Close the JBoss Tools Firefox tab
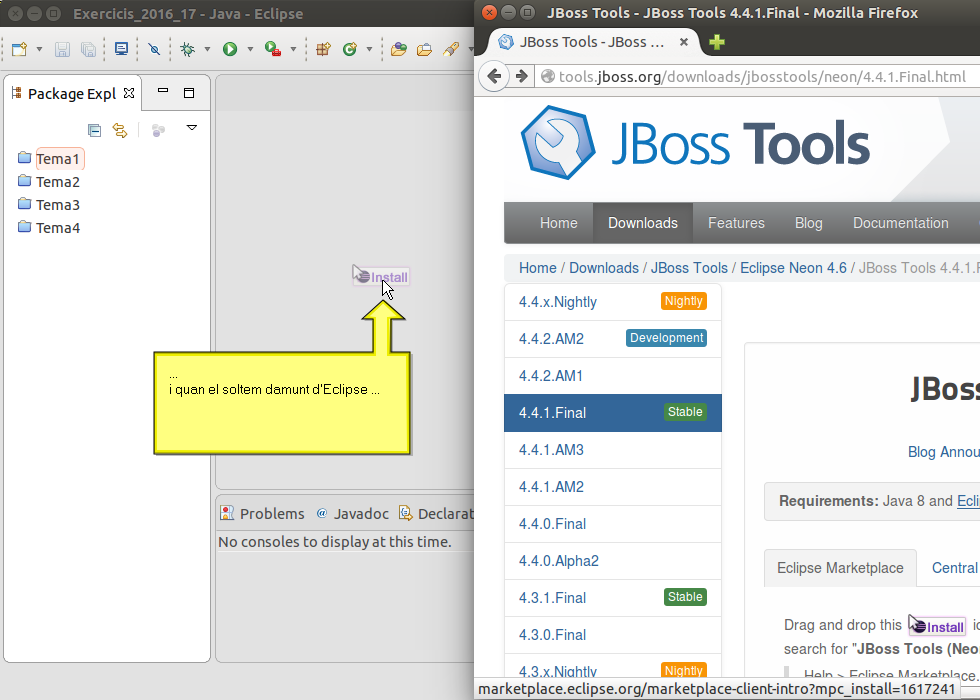This screenshot has width=980, height=700. coord(684,42)
